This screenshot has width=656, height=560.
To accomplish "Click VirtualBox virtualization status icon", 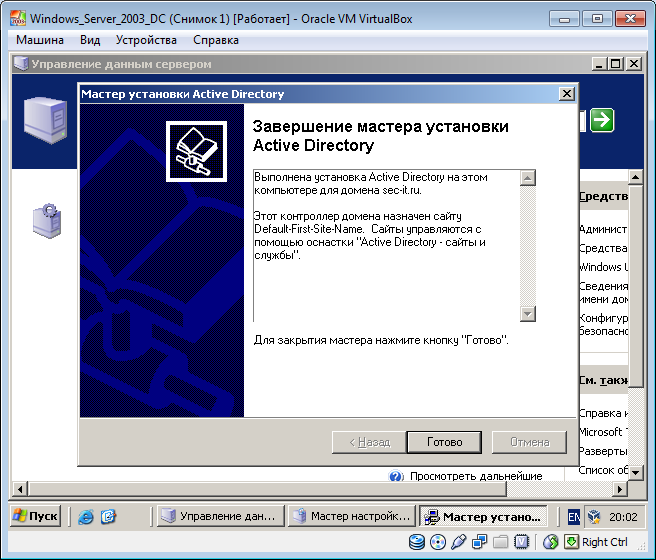I will point(521,542).
